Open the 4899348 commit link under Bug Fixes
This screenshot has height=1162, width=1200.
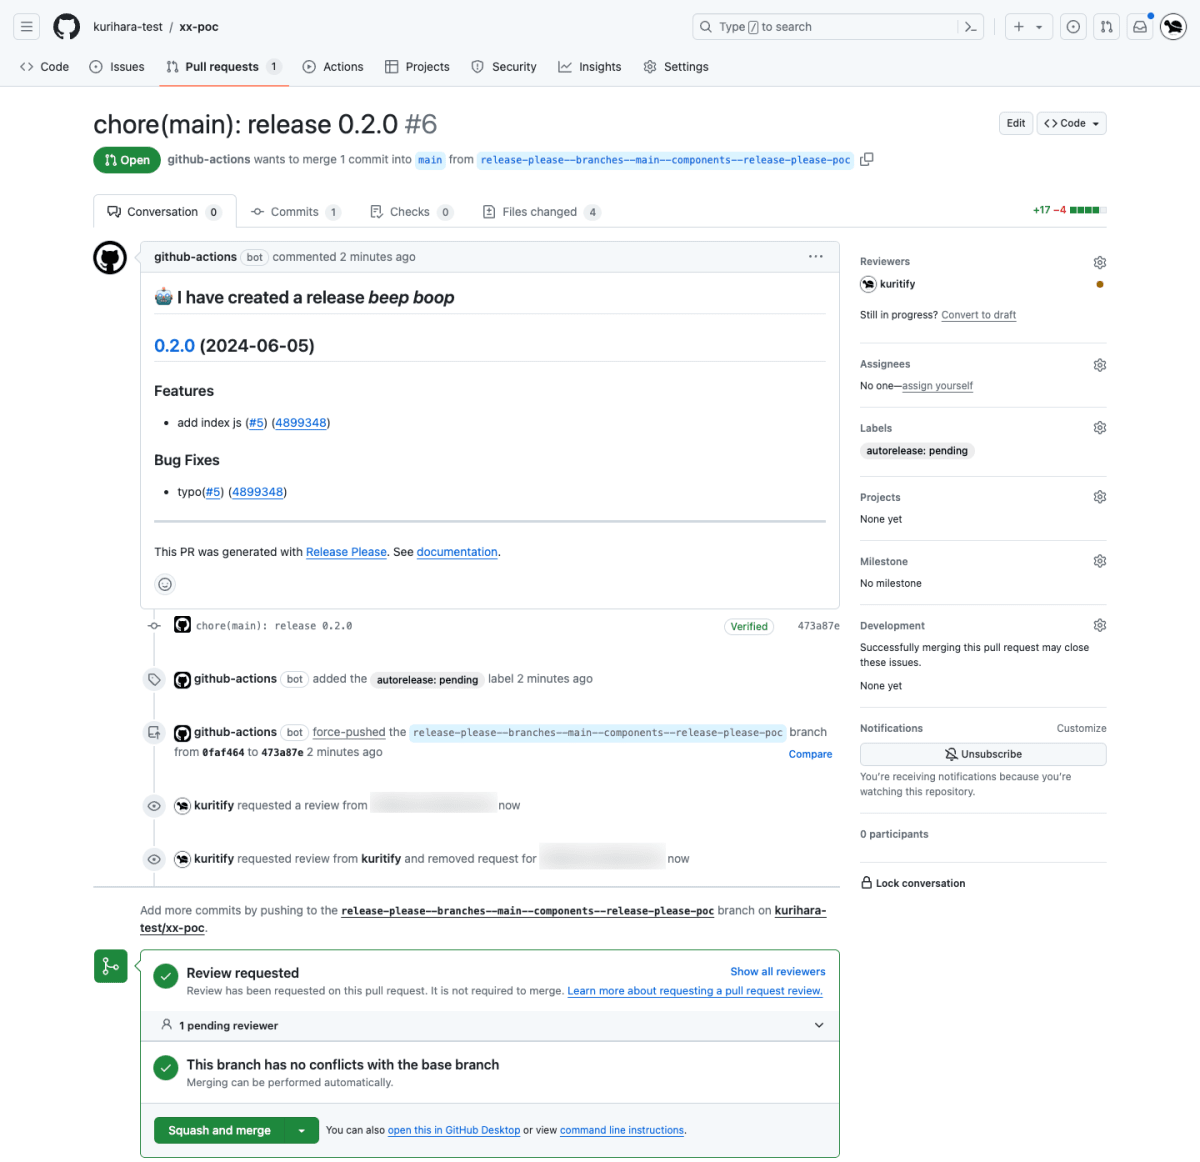click(258, 492)
